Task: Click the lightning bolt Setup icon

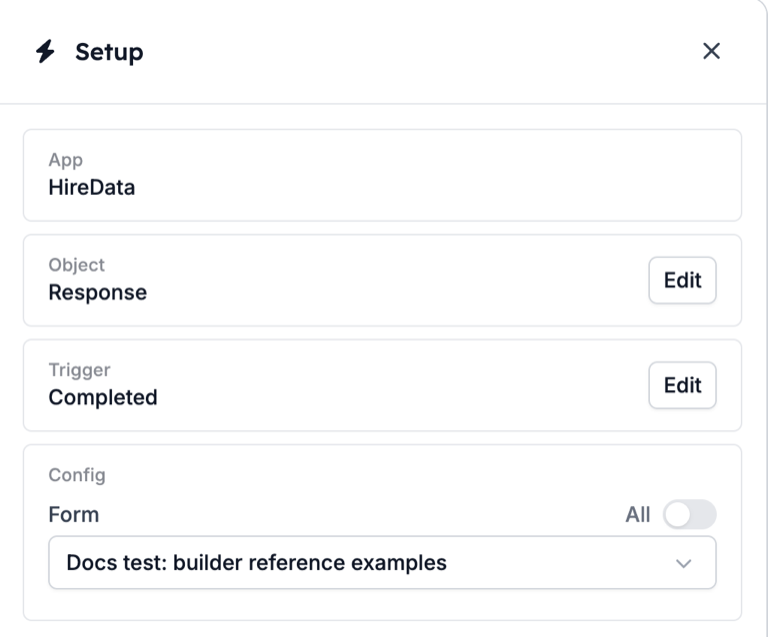Action: 45,51
